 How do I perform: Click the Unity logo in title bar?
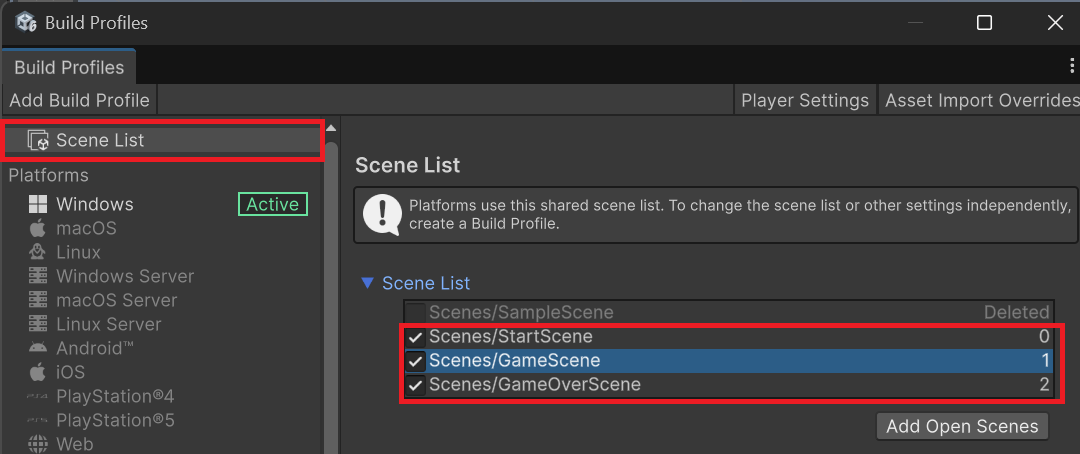tap(25, 22)
